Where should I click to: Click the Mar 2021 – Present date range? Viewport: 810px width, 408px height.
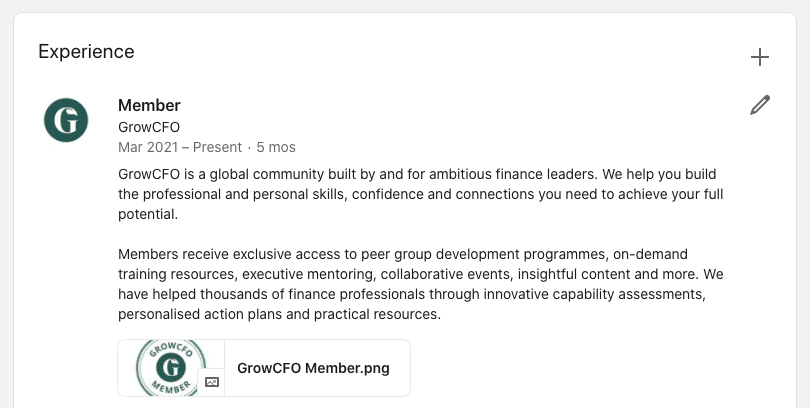pyautogui.click(x=180, y=147)
